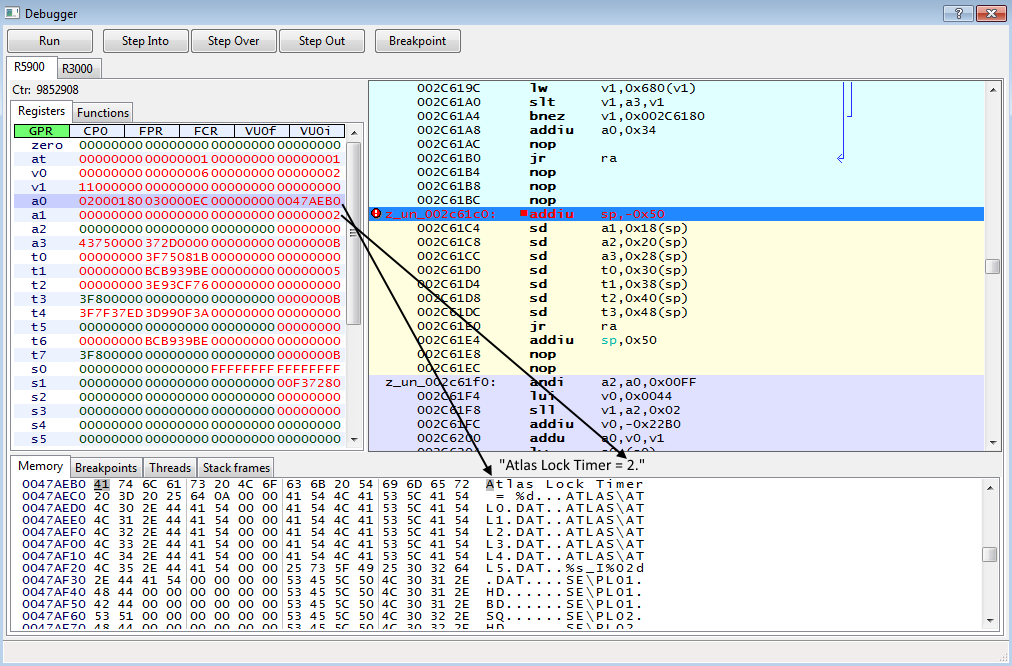The height and width of the screenshot is (666, 1012).
Task: Open the CP0 registers tab
Action: click(94, 130)
